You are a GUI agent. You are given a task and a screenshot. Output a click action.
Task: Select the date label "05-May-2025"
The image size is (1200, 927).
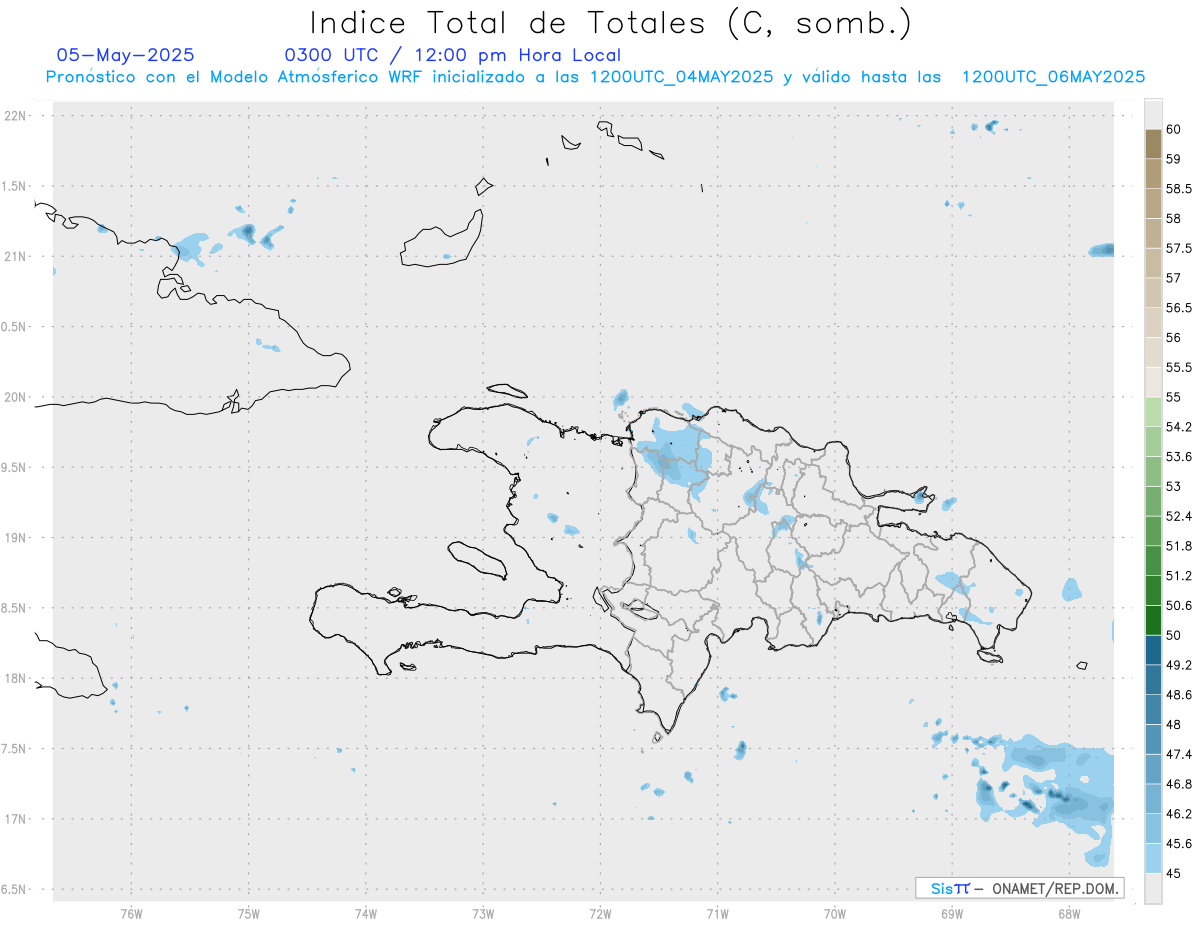126,56
